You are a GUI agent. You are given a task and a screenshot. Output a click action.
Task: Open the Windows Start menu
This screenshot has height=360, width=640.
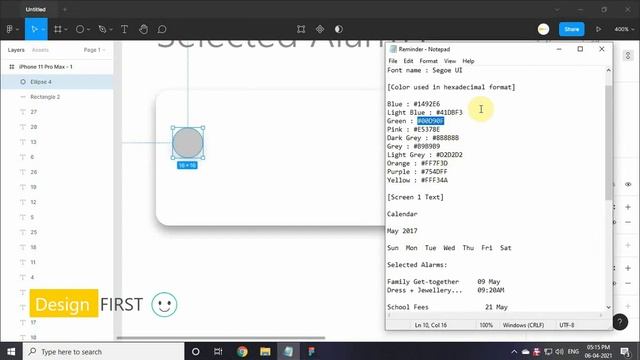pos(11,351)
